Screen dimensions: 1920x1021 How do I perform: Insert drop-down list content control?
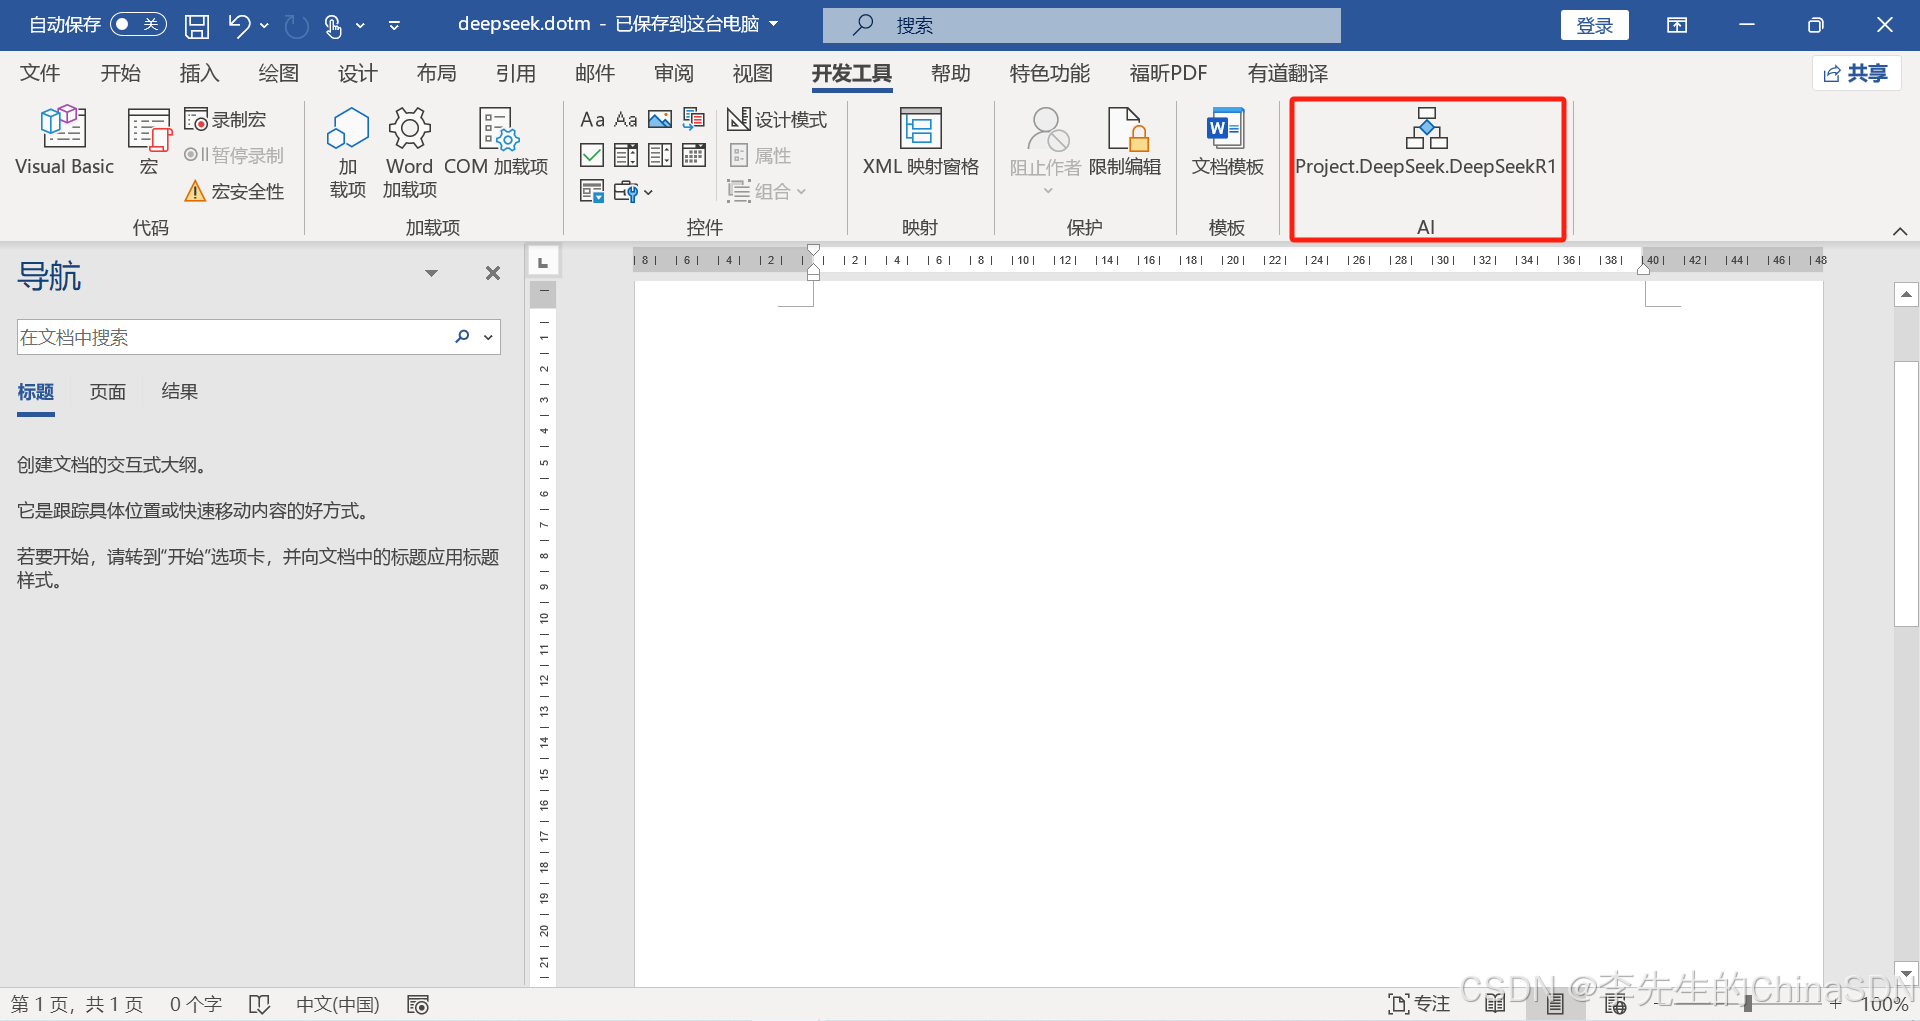pos(660,155)
